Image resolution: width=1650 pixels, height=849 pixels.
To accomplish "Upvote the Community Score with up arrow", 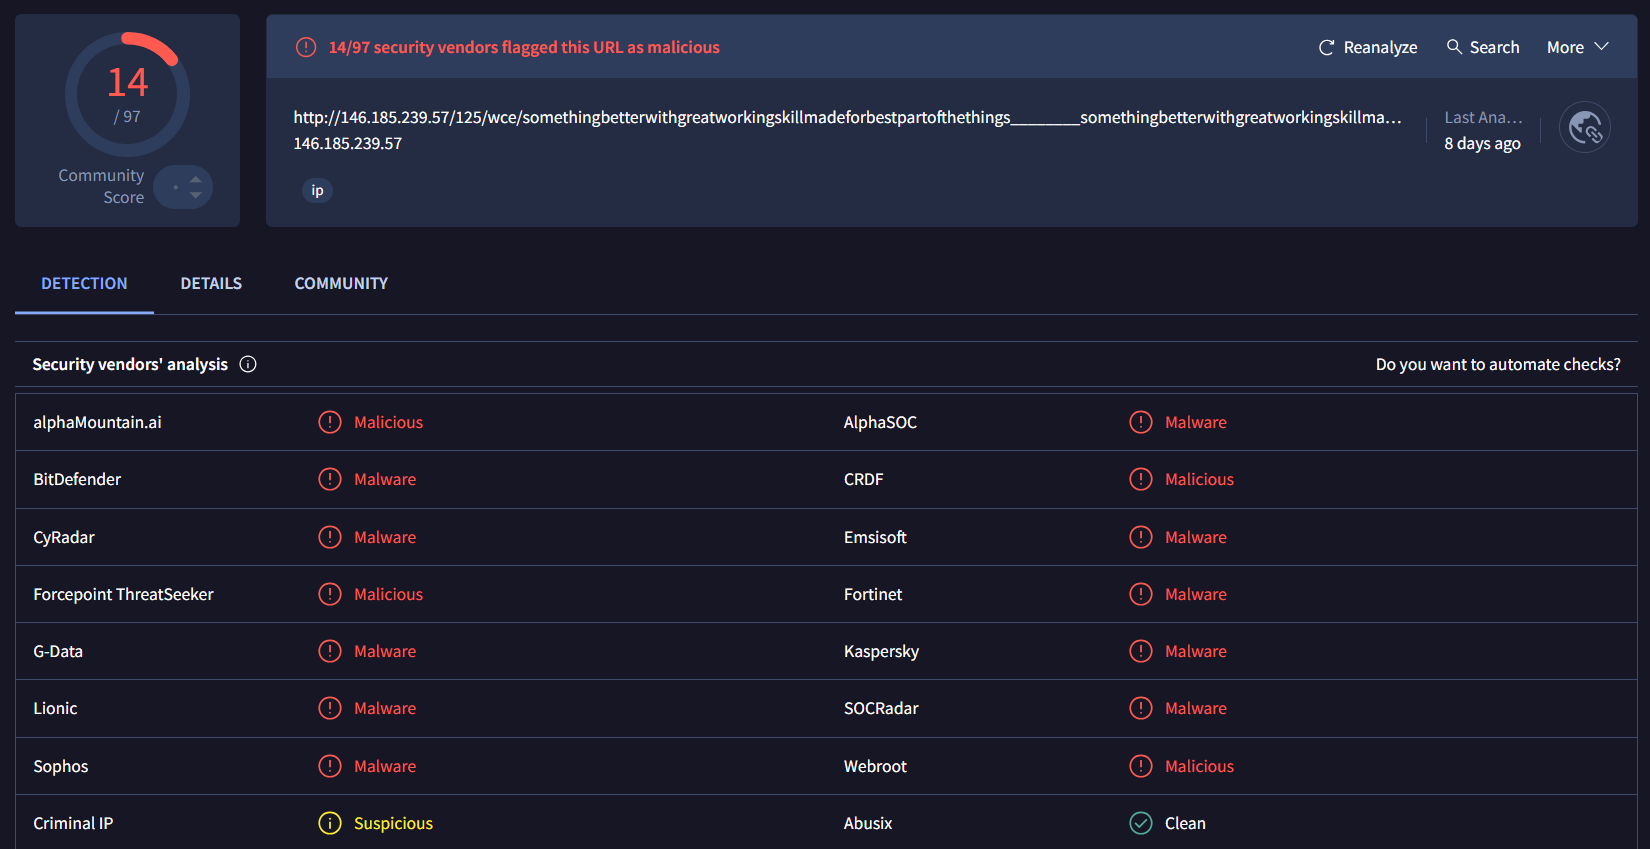I will [x=196, y=180].
